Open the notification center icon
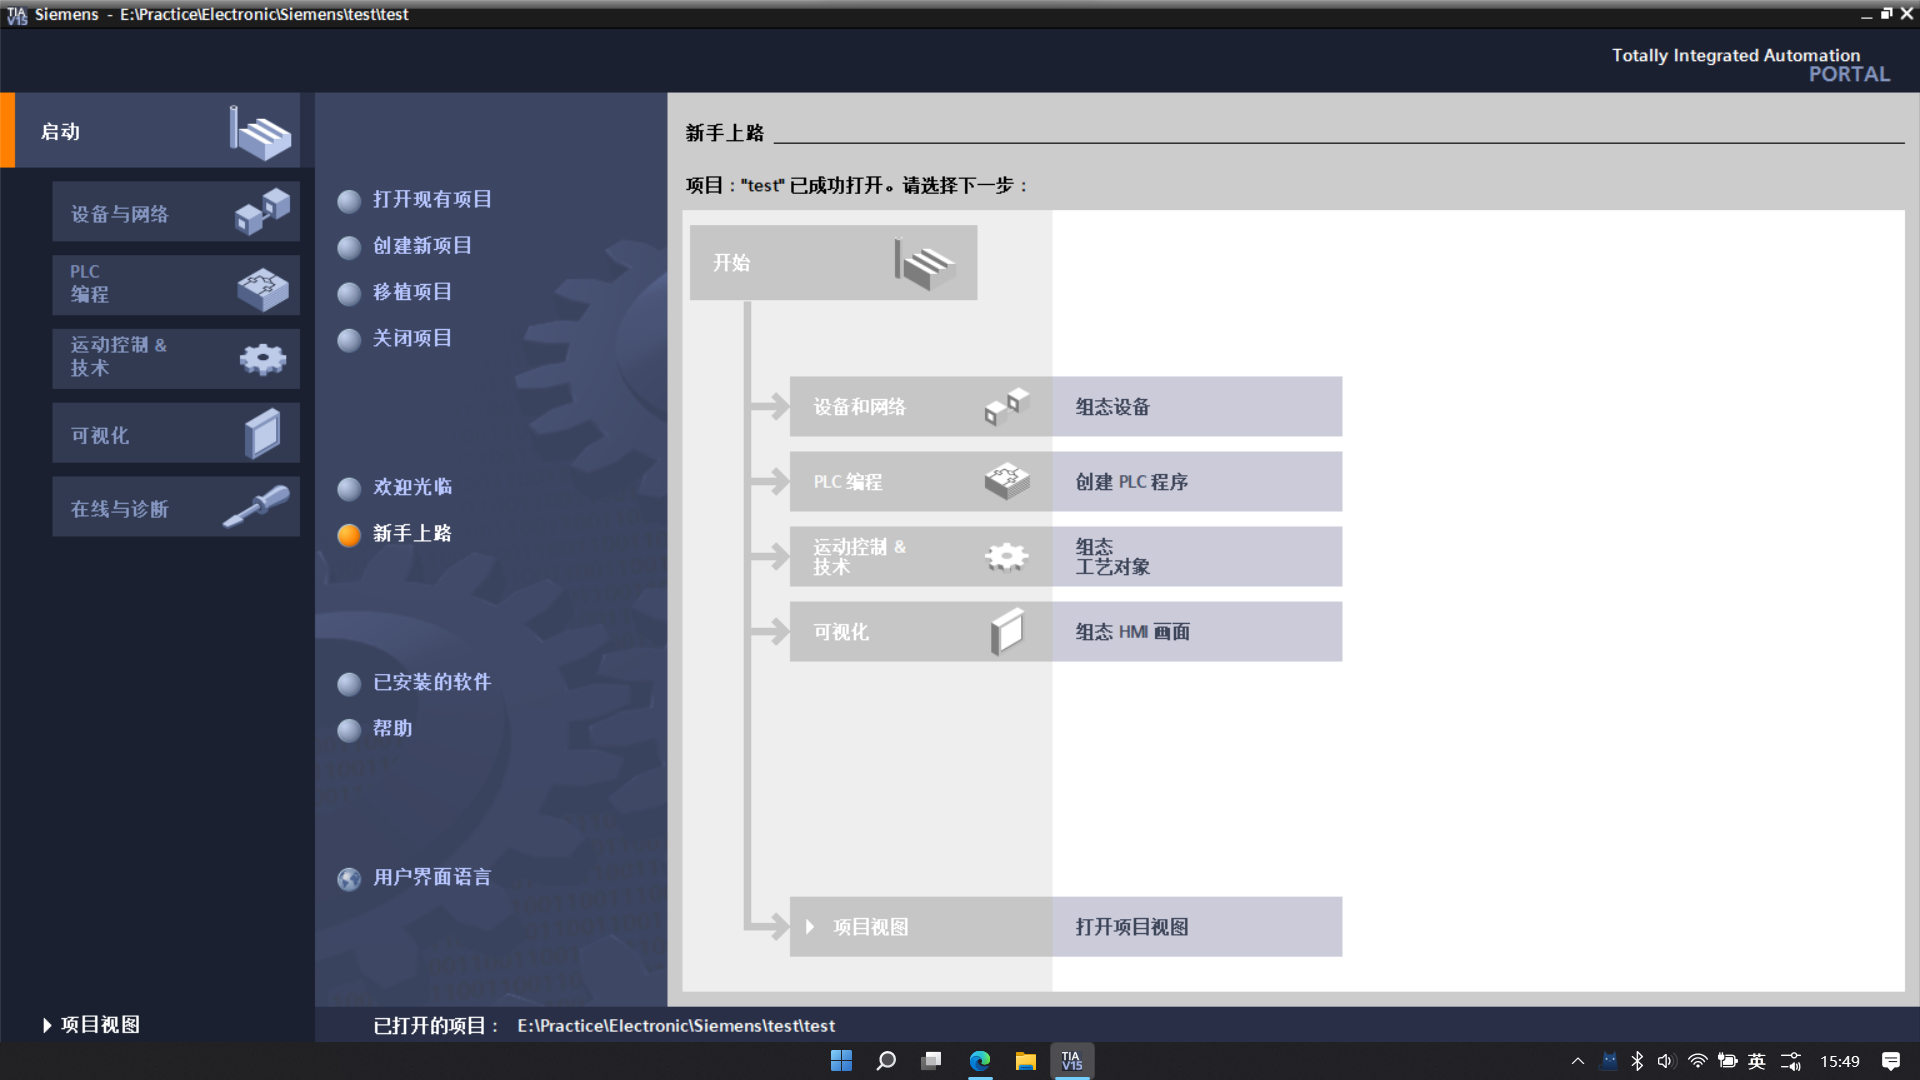The image size is (1920, 1080). [x=1891, y=1061]
